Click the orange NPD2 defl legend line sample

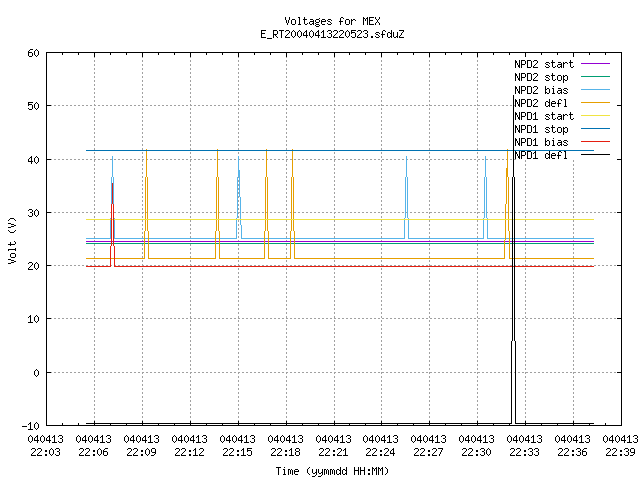click(595, 102)
